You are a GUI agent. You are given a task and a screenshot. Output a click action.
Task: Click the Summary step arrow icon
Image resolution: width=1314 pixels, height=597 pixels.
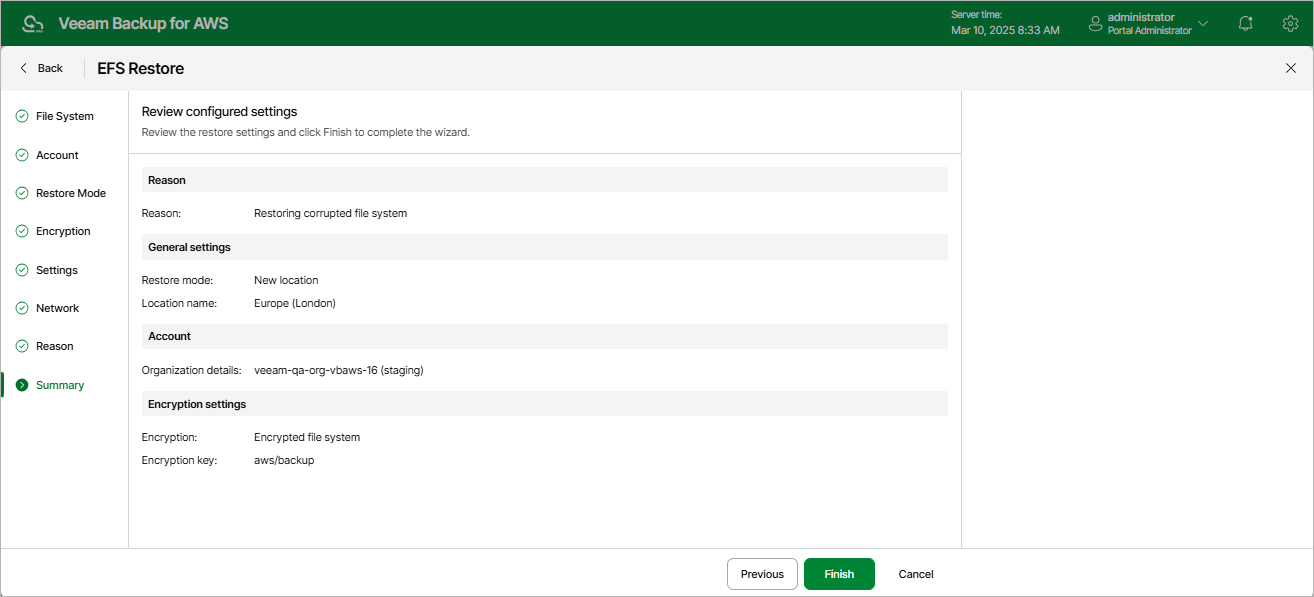22,385
